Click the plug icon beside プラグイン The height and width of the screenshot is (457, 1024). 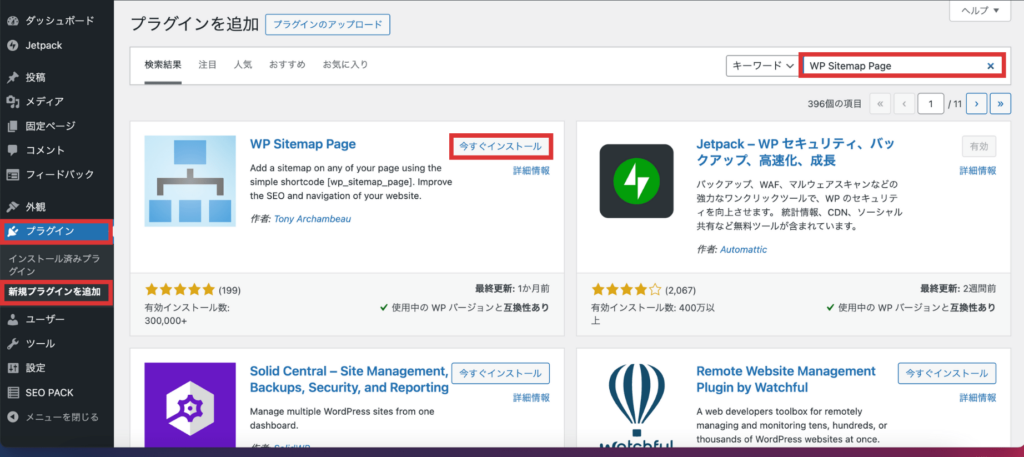click(12, 231)
